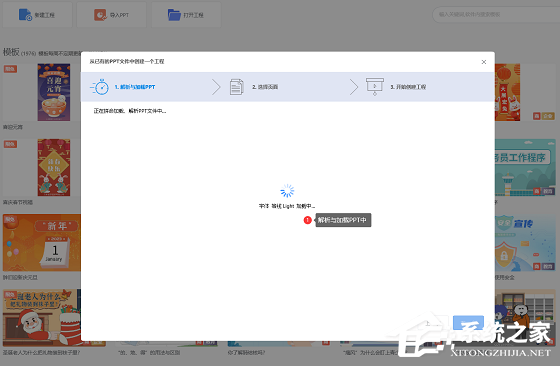Click the arrow chevron after step 2
This screenshot has width=560, height=366.
(354, 87)
